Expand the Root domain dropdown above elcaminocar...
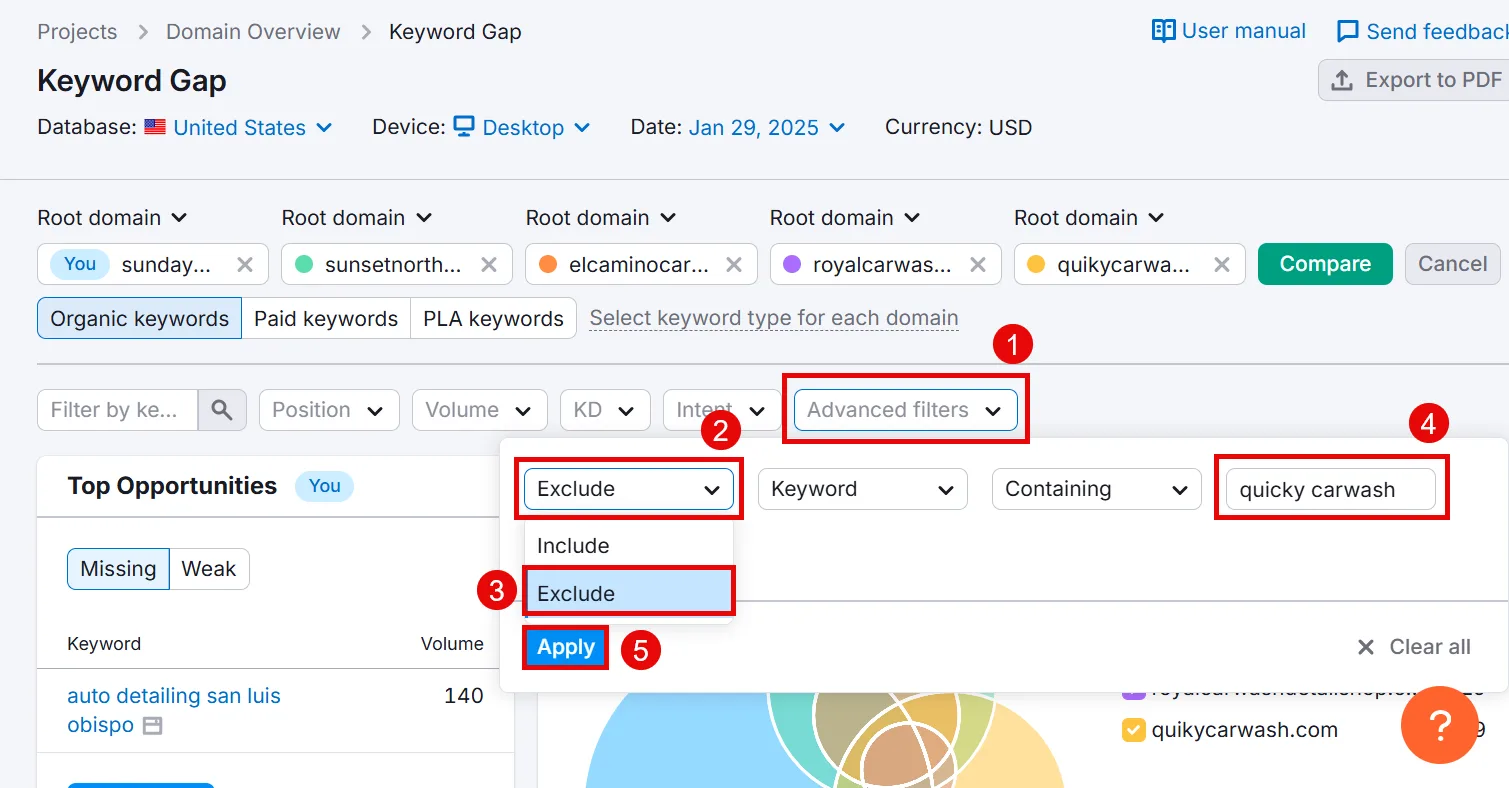Screen dimensions: 1509x788 (601, 217)
